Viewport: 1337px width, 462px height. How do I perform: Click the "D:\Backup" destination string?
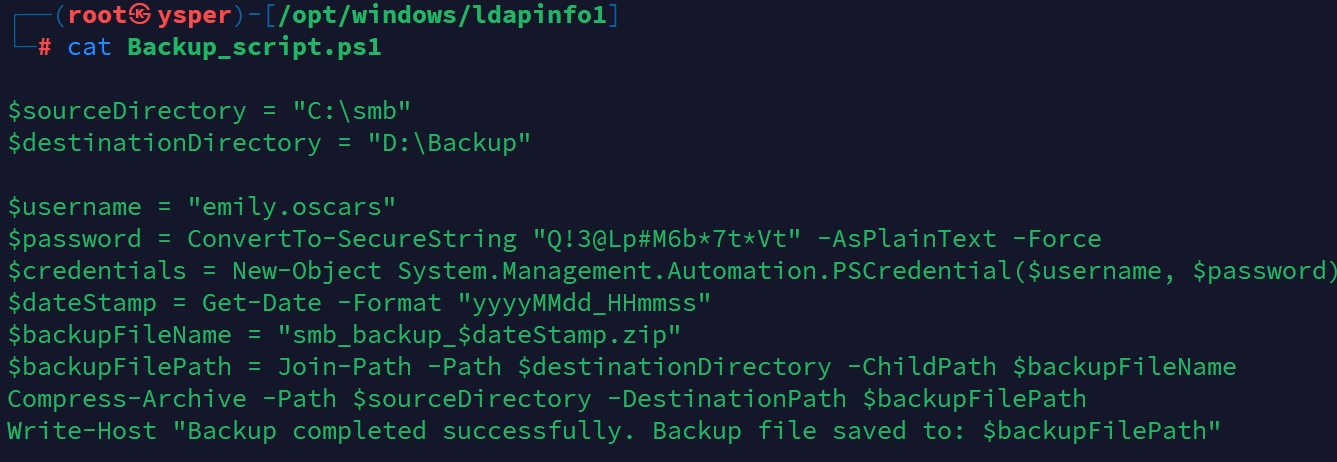coord(449,143)
